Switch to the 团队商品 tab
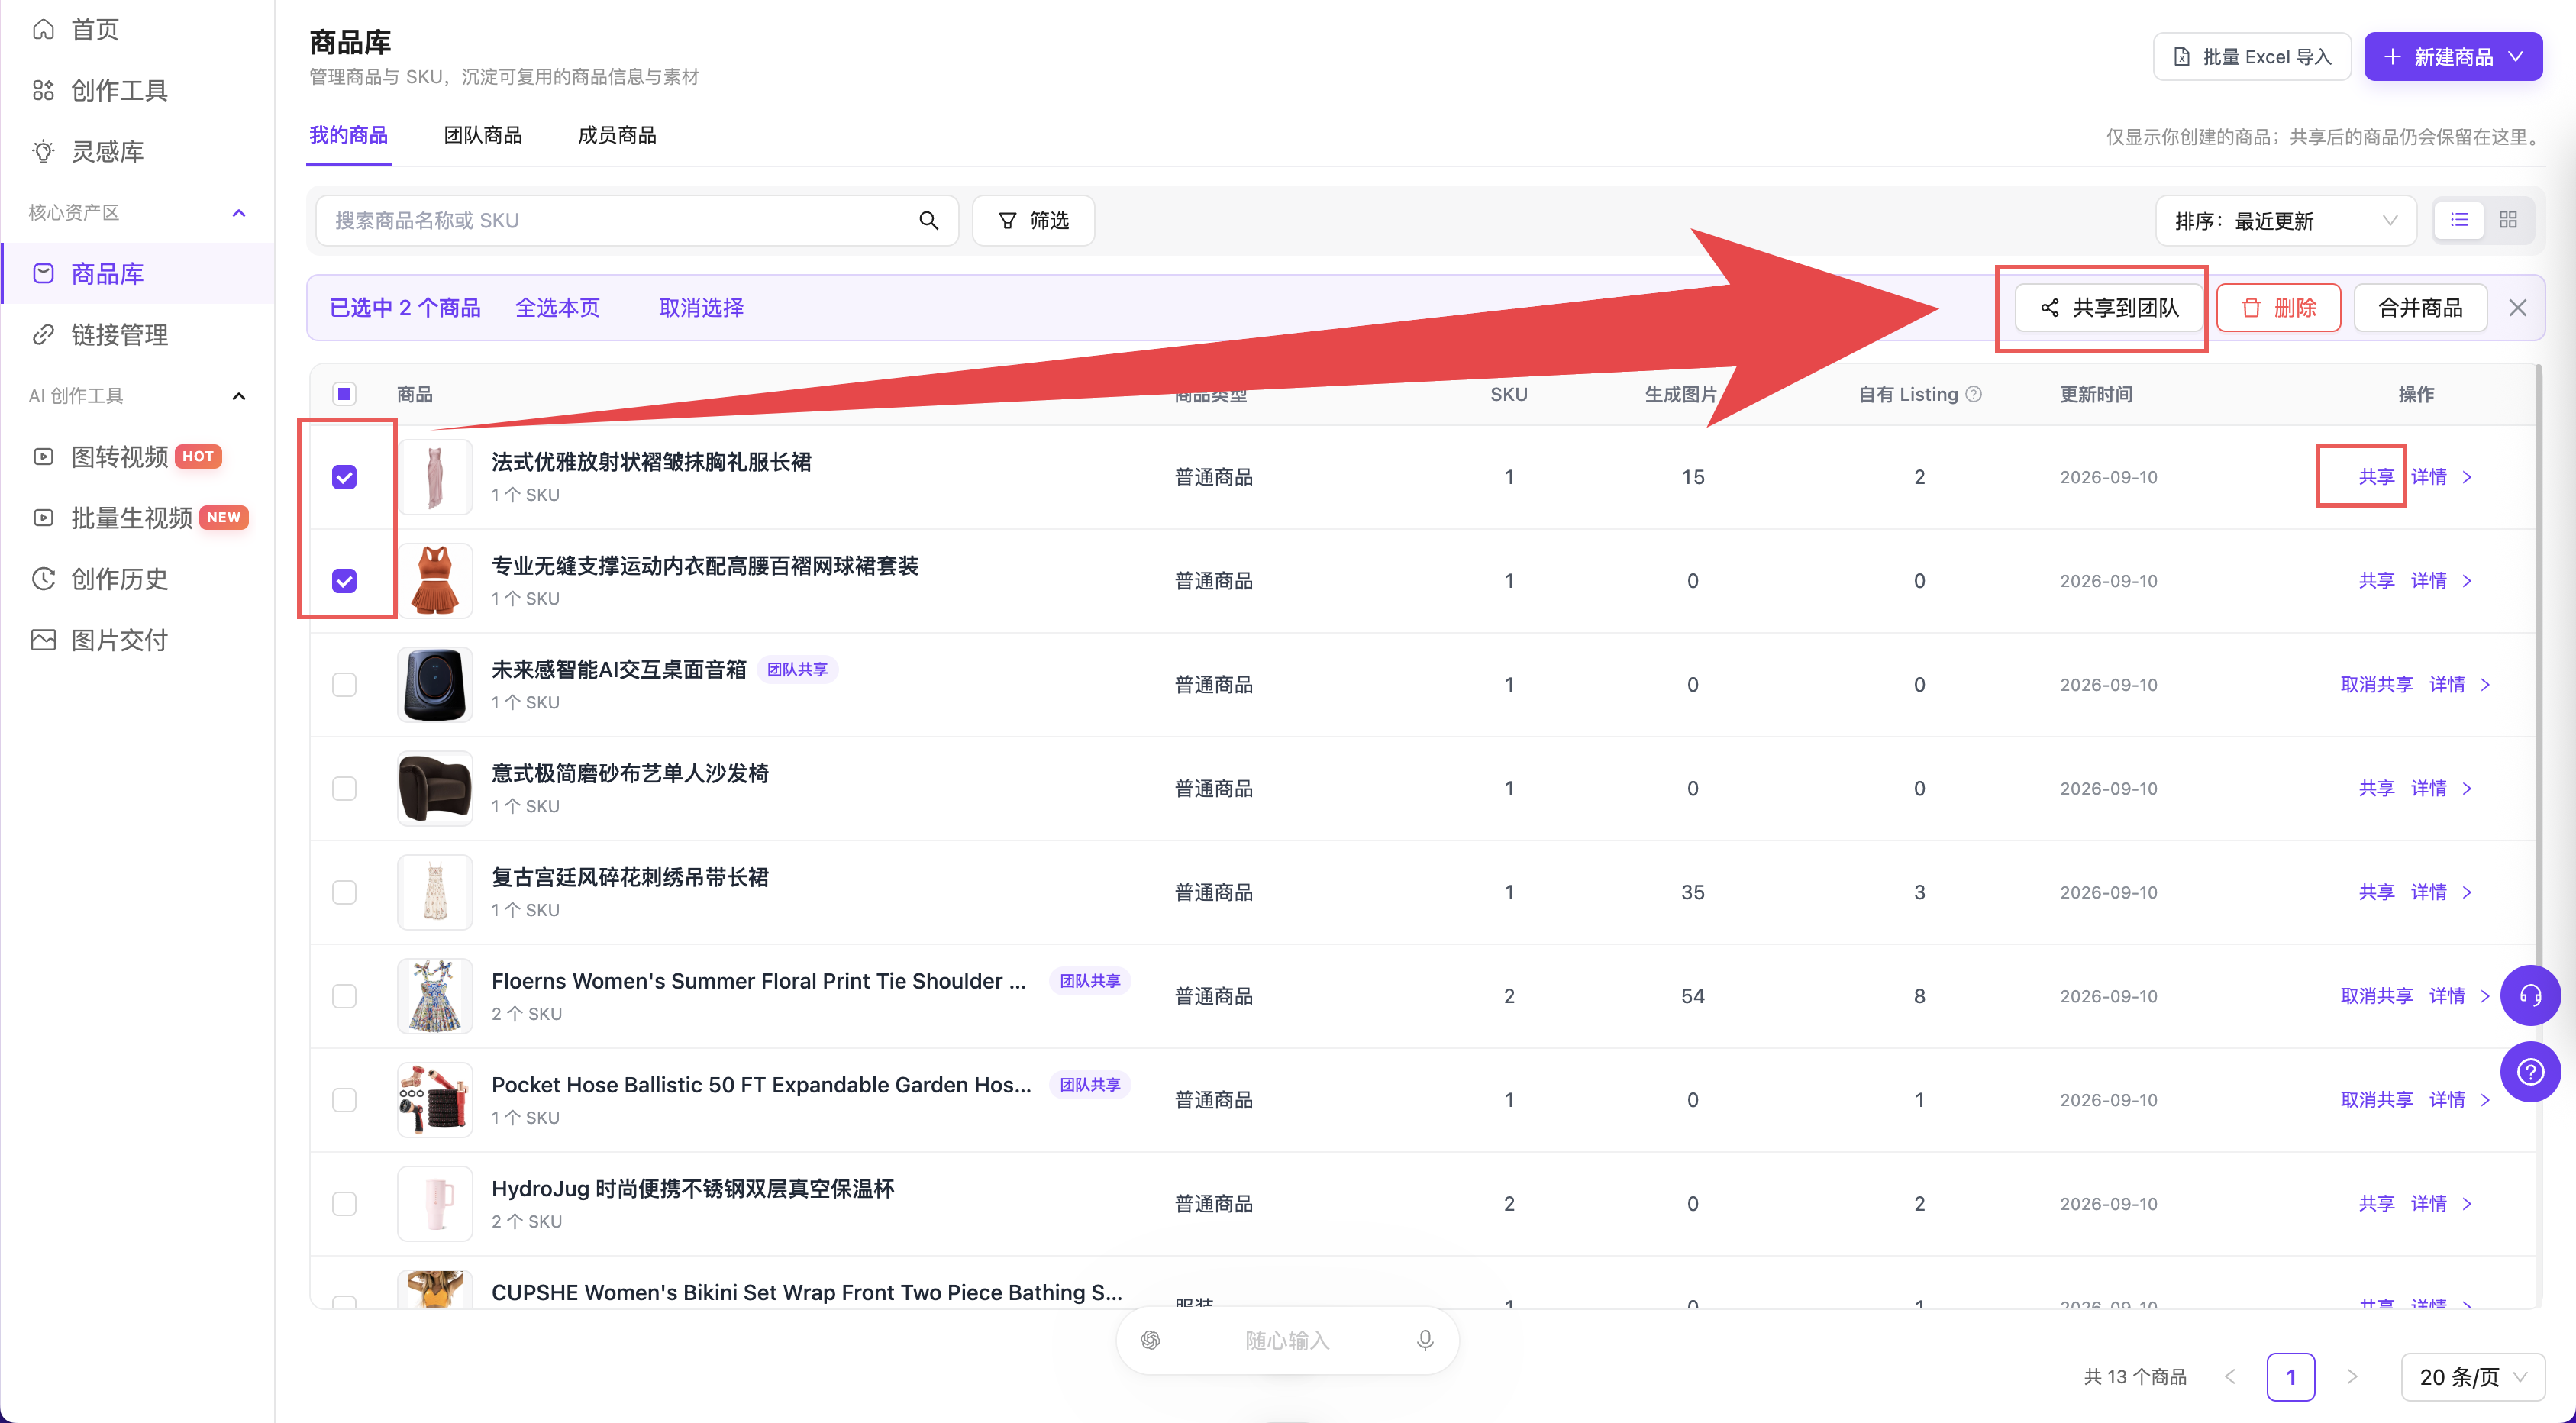This screenshot has height=1423, width=2576. (x=483, y=135)
